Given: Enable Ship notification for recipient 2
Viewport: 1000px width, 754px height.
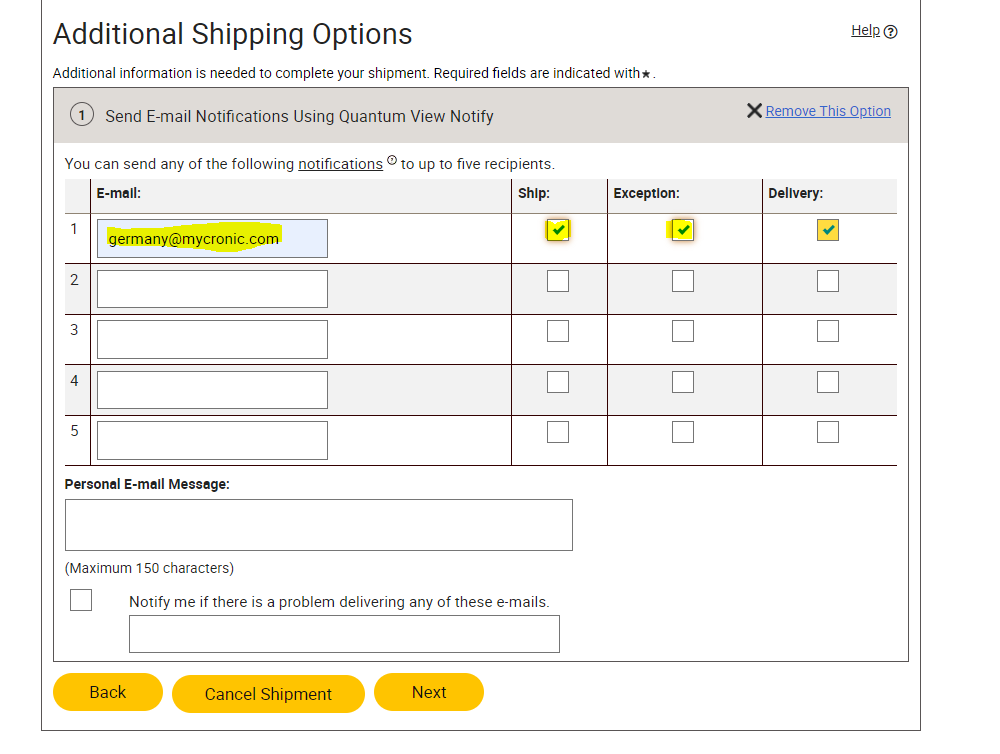Looking at the screenshot, I should (x=558, y=281).
